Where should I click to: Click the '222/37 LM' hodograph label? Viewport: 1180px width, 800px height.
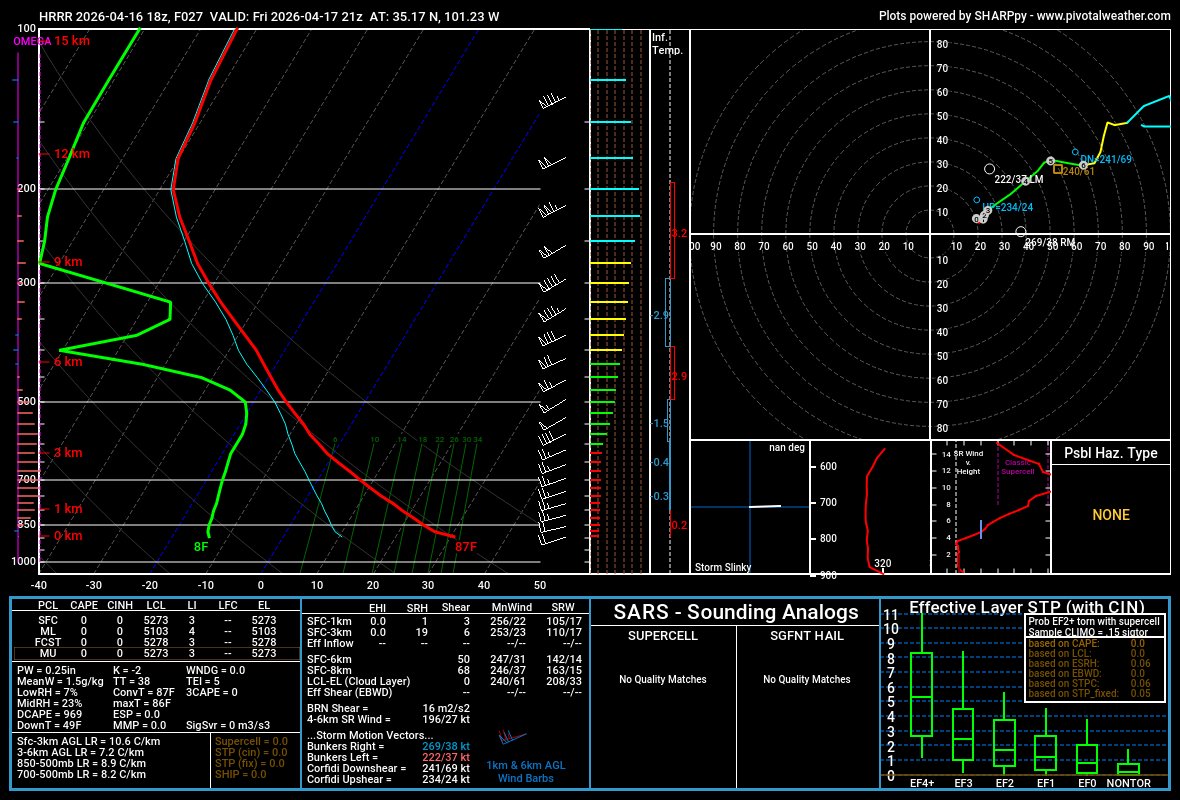click(x=1019, y=179)
